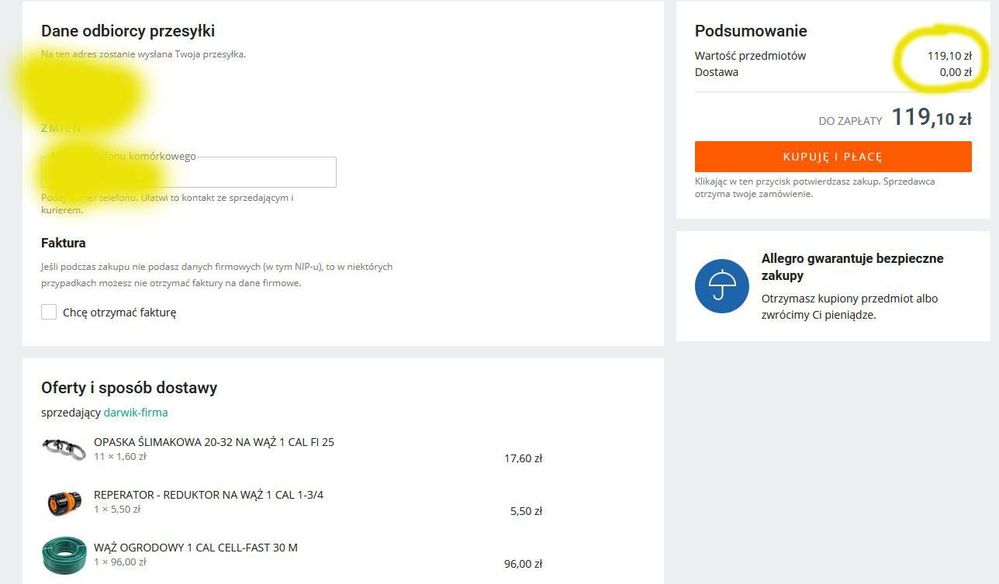999x584 pixels.
Task: Tick the 'Chcę otrzymać fakturę' checkbox
Action: click(x=49, y=312)
